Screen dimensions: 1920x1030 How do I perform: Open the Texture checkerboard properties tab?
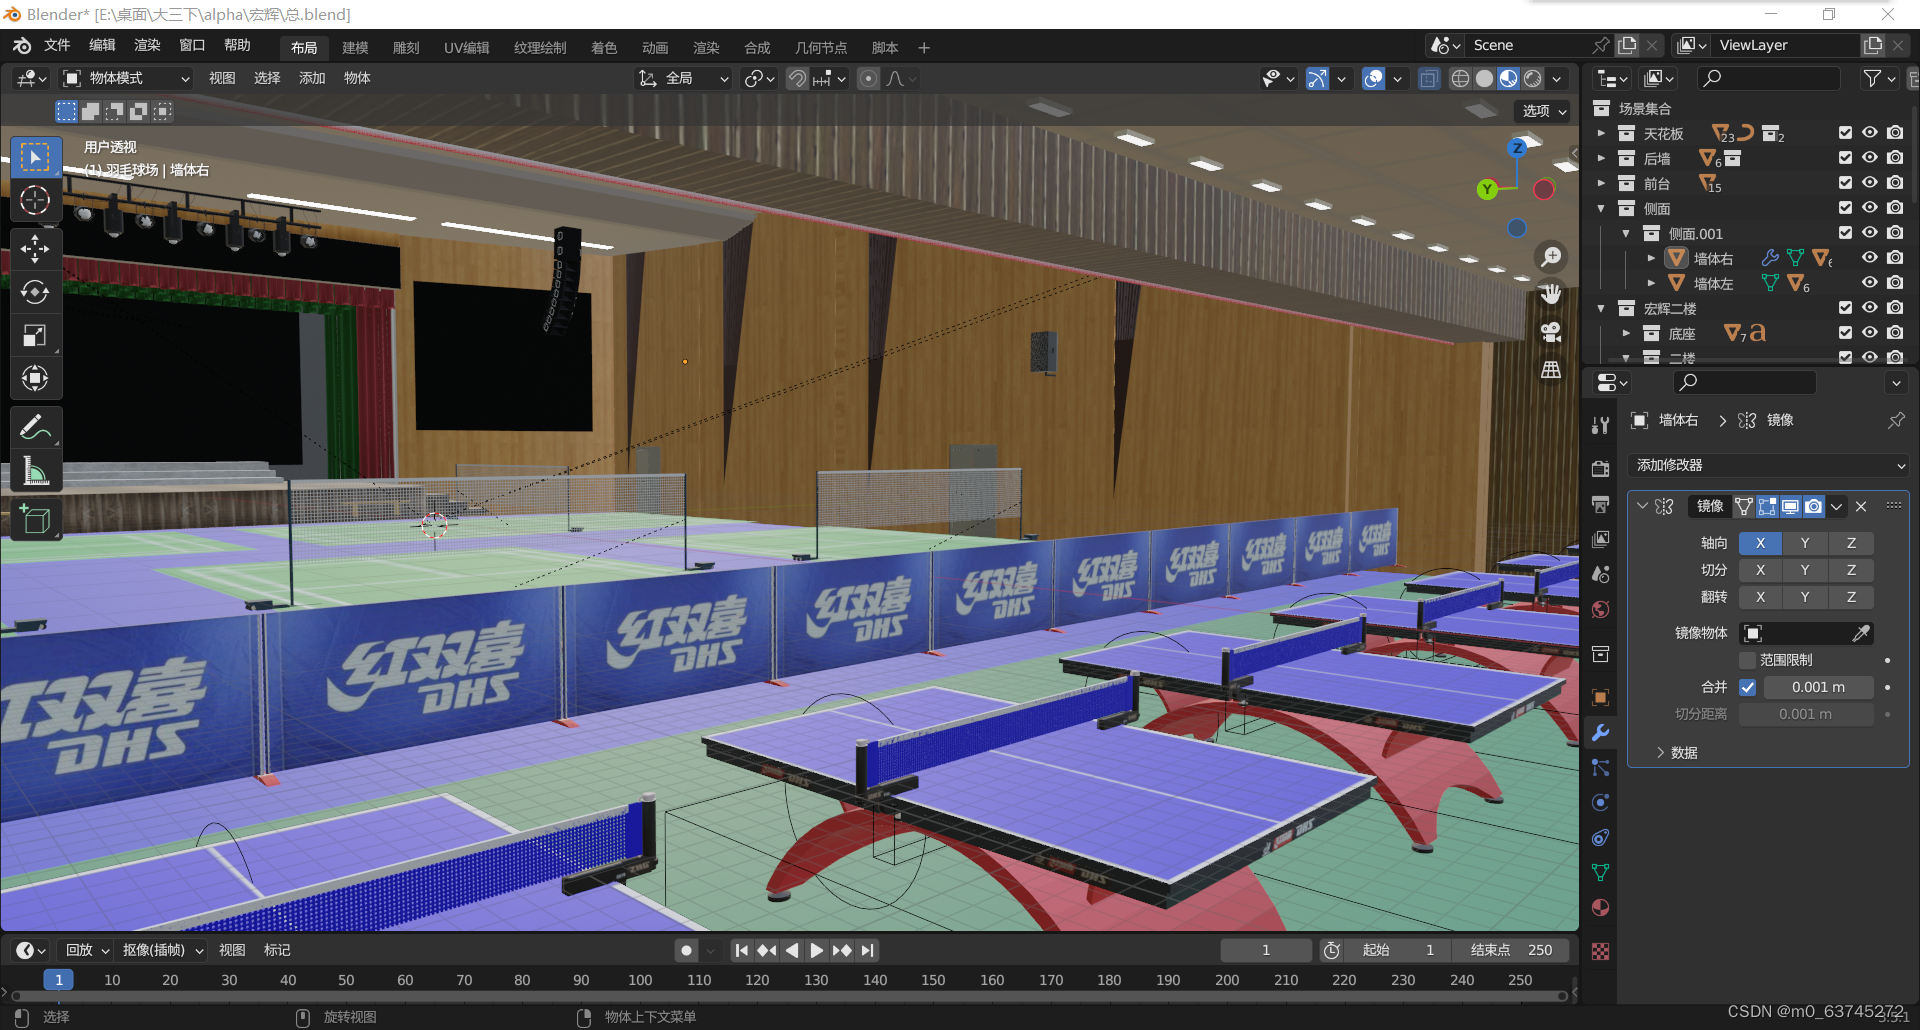click(x=1600, y=951)
